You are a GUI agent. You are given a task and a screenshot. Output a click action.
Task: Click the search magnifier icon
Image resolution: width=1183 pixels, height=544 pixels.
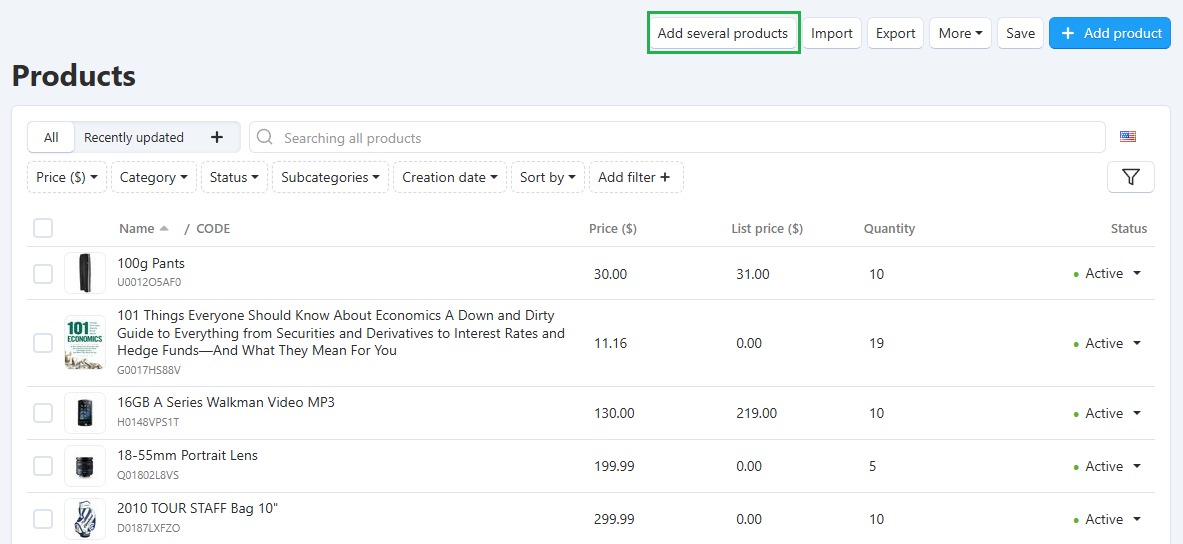pos(265,137)
